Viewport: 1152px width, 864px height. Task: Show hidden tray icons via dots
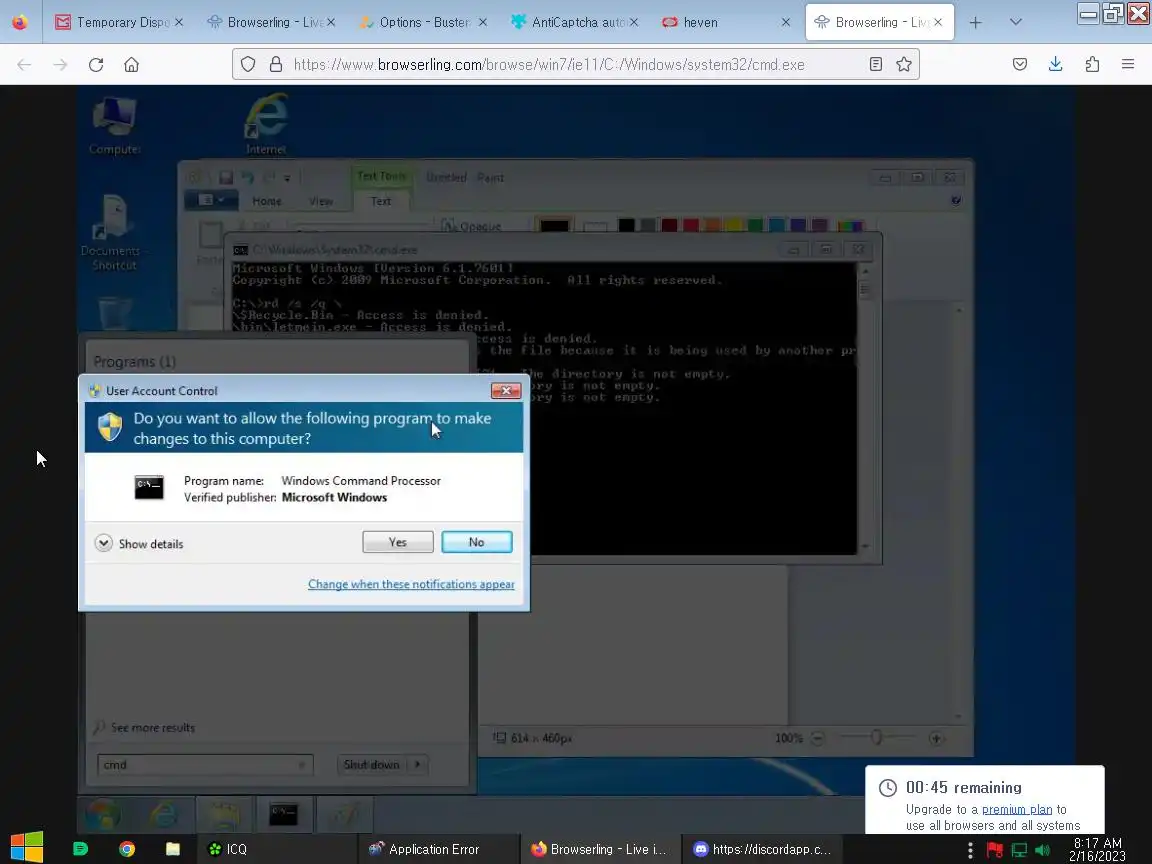click(x=971, y=850)
